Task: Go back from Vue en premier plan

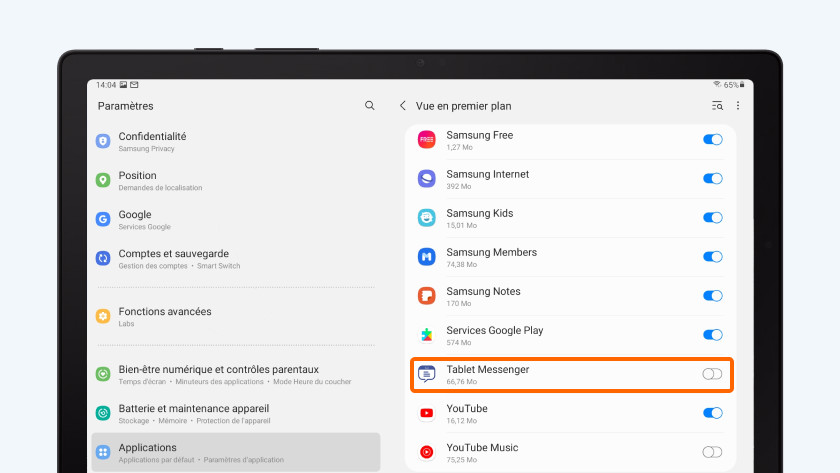Action: [x=403, y=106]
